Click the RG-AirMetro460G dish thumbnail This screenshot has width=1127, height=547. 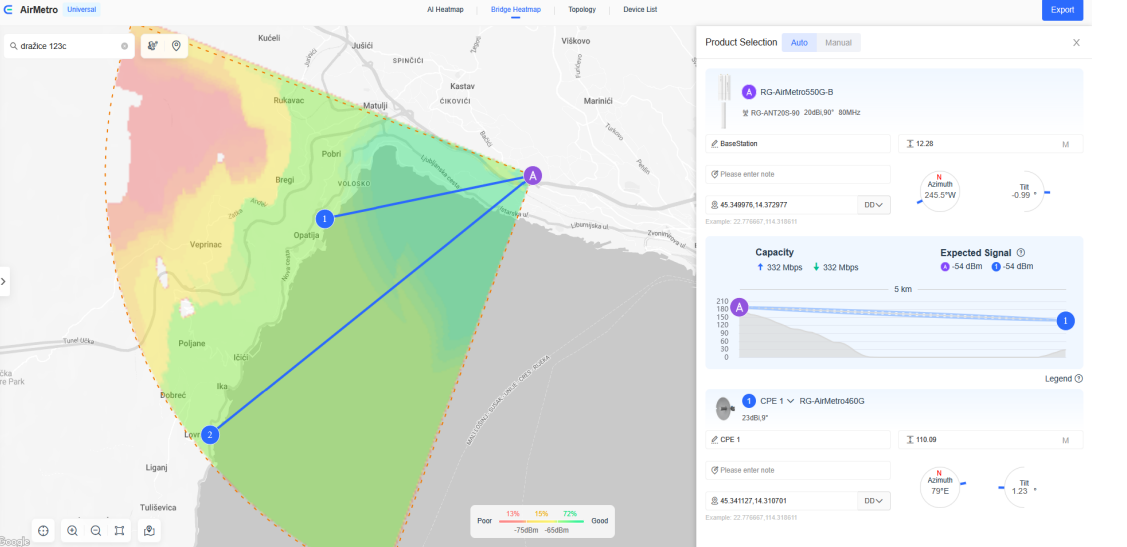click(x=724, y=408)
